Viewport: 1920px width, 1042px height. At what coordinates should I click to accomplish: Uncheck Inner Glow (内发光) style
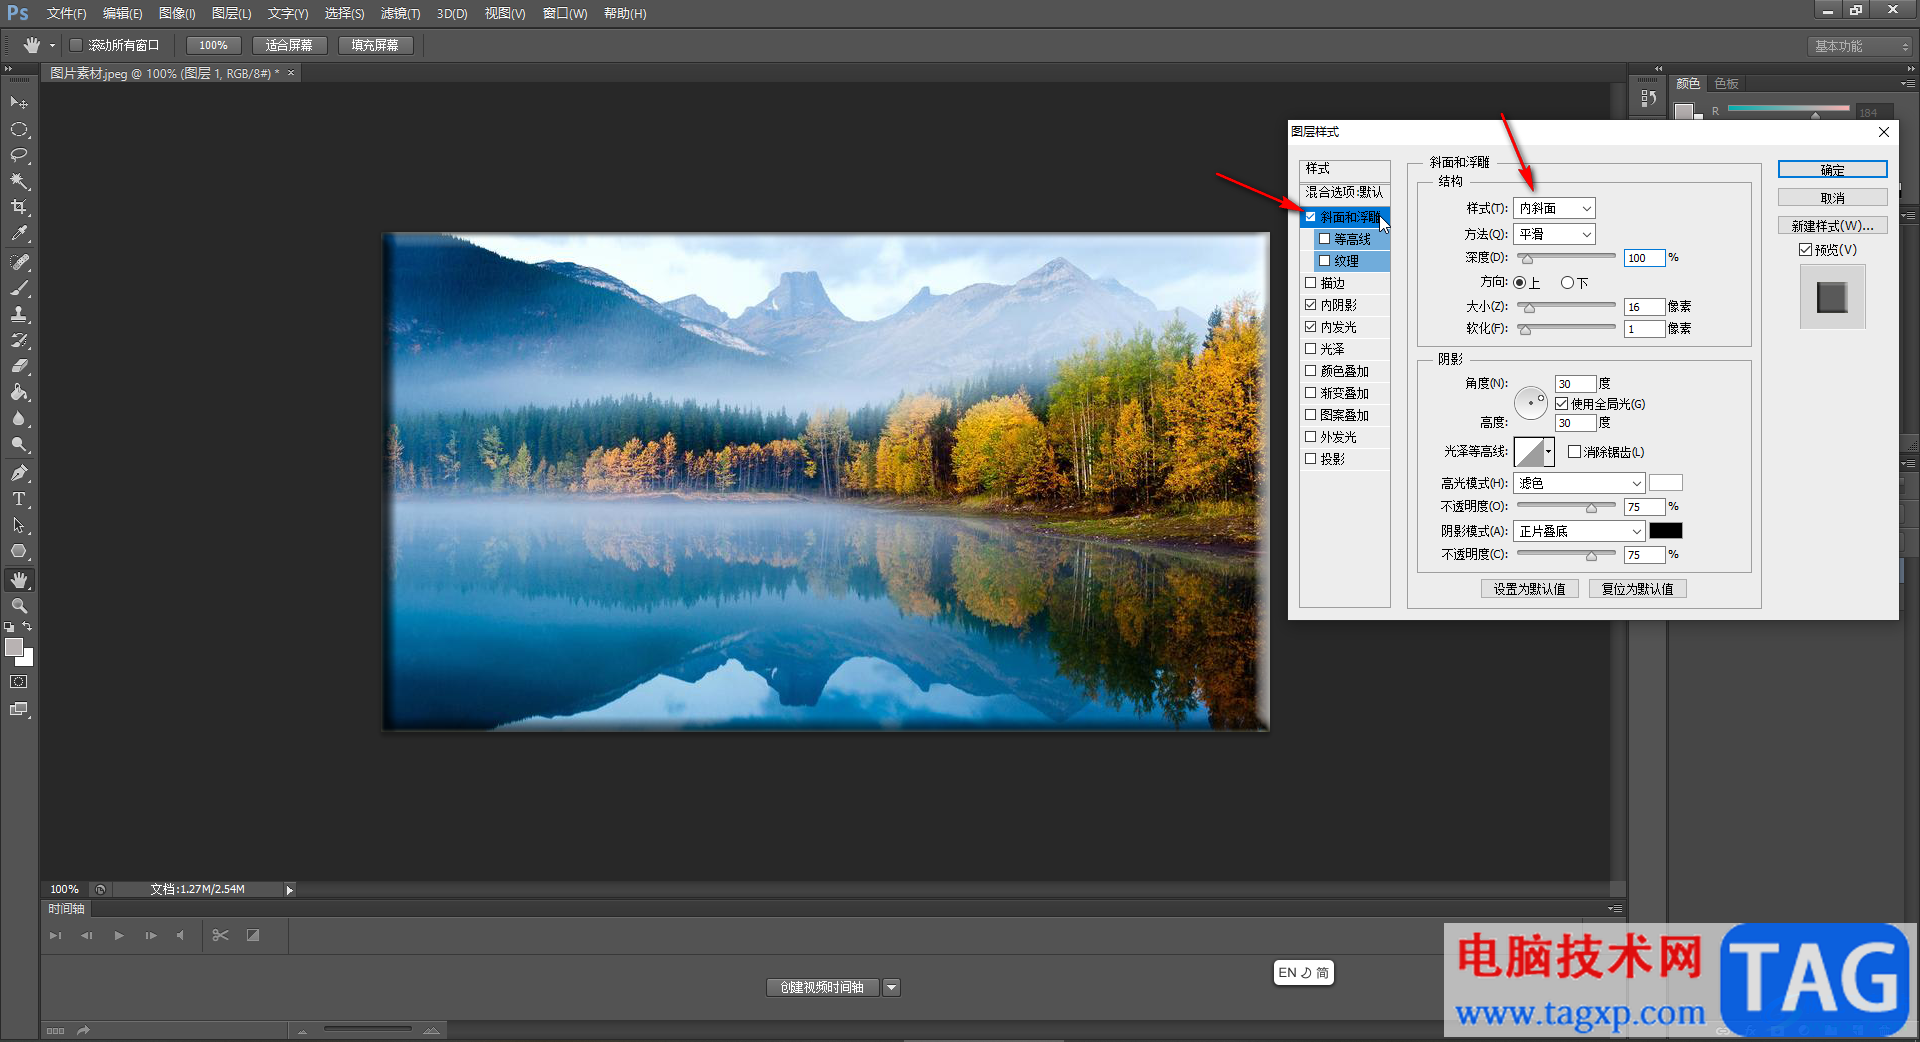[1311, 326]
